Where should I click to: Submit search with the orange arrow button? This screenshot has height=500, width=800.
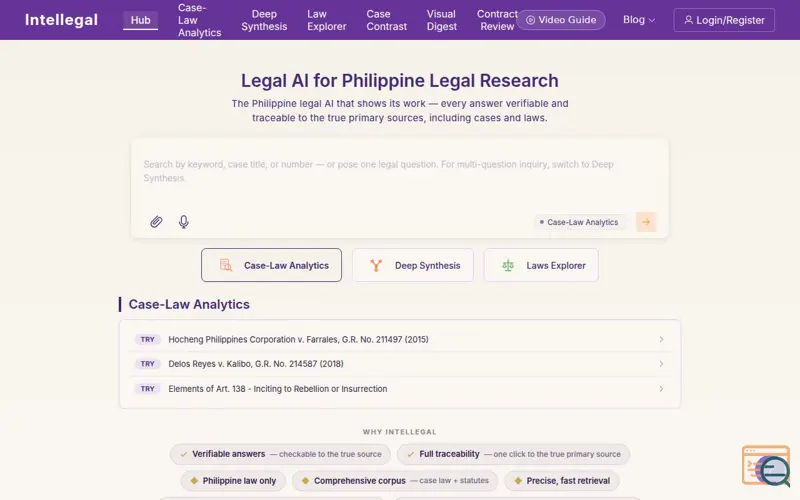click(646, 222)
